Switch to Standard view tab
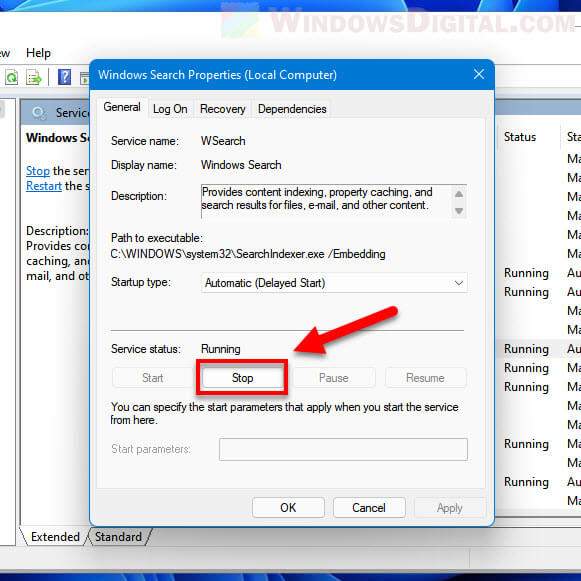581x581 pixels. 118,537
